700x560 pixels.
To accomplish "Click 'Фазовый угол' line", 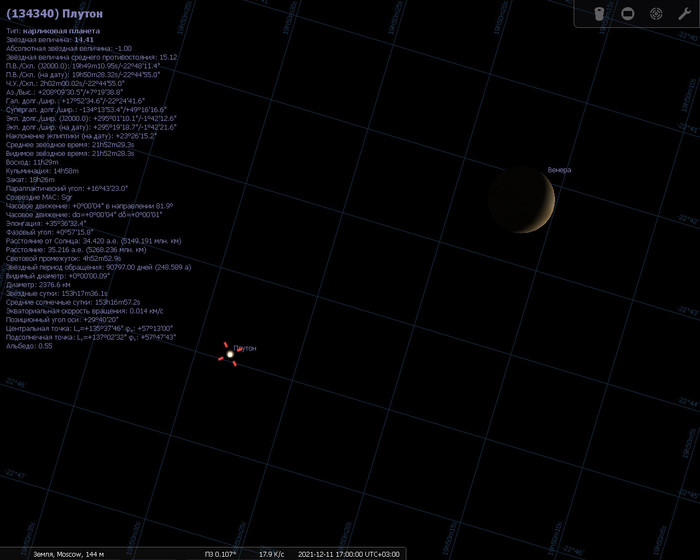I will pyautogui.click(x=50, y=232).
